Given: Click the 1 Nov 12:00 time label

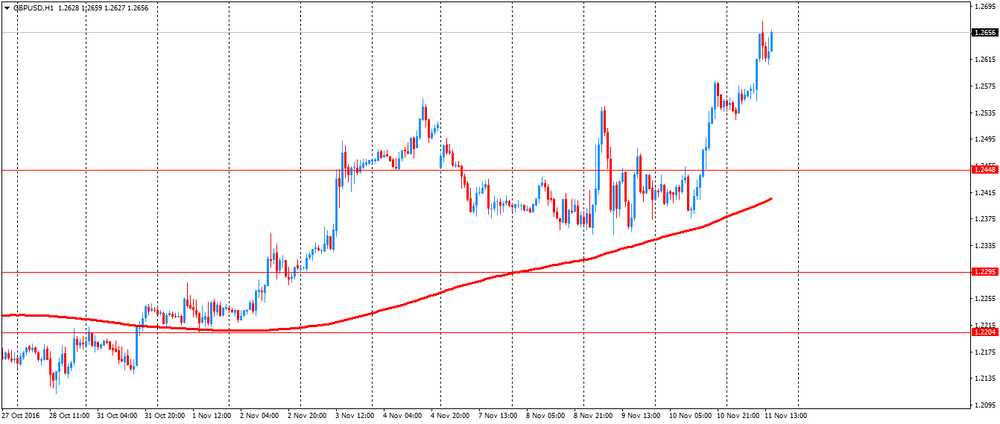Looking at the screenshot, I should click(x=211, y=416).
